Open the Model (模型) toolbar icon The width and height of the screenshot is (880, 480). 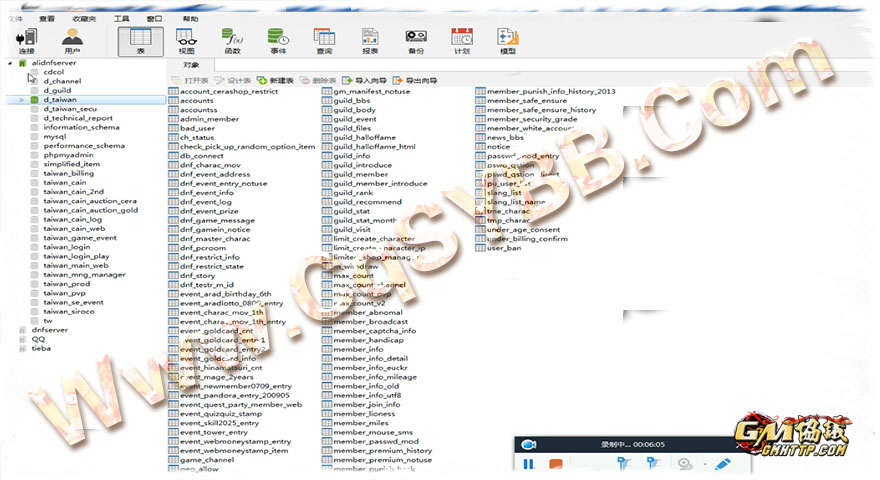click(x=508, y=41)
